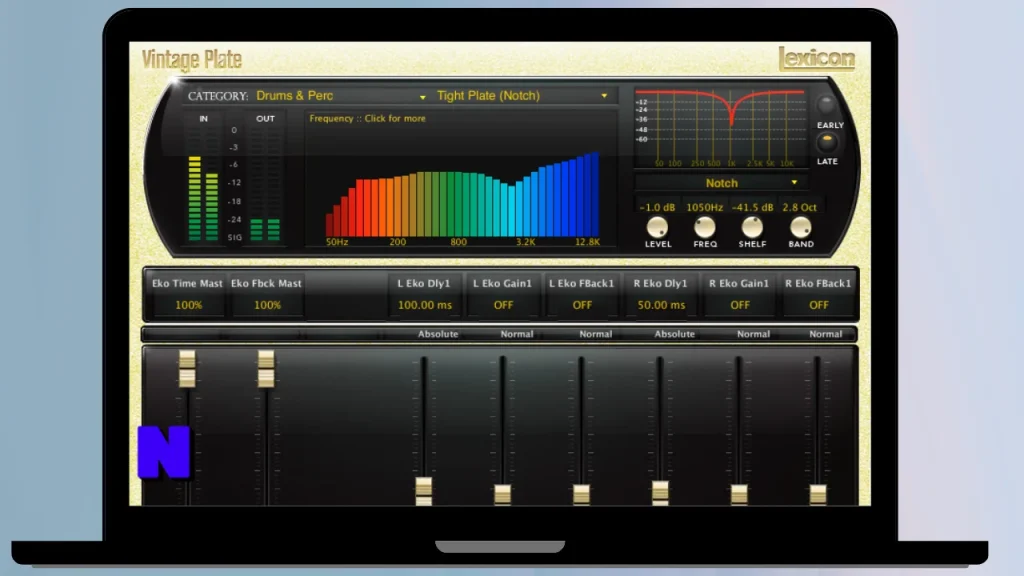Click the L Eko FBack1 OFF value
Image resolution: width=1024 pixels, height=576 pixels.
tap(582, 305)
